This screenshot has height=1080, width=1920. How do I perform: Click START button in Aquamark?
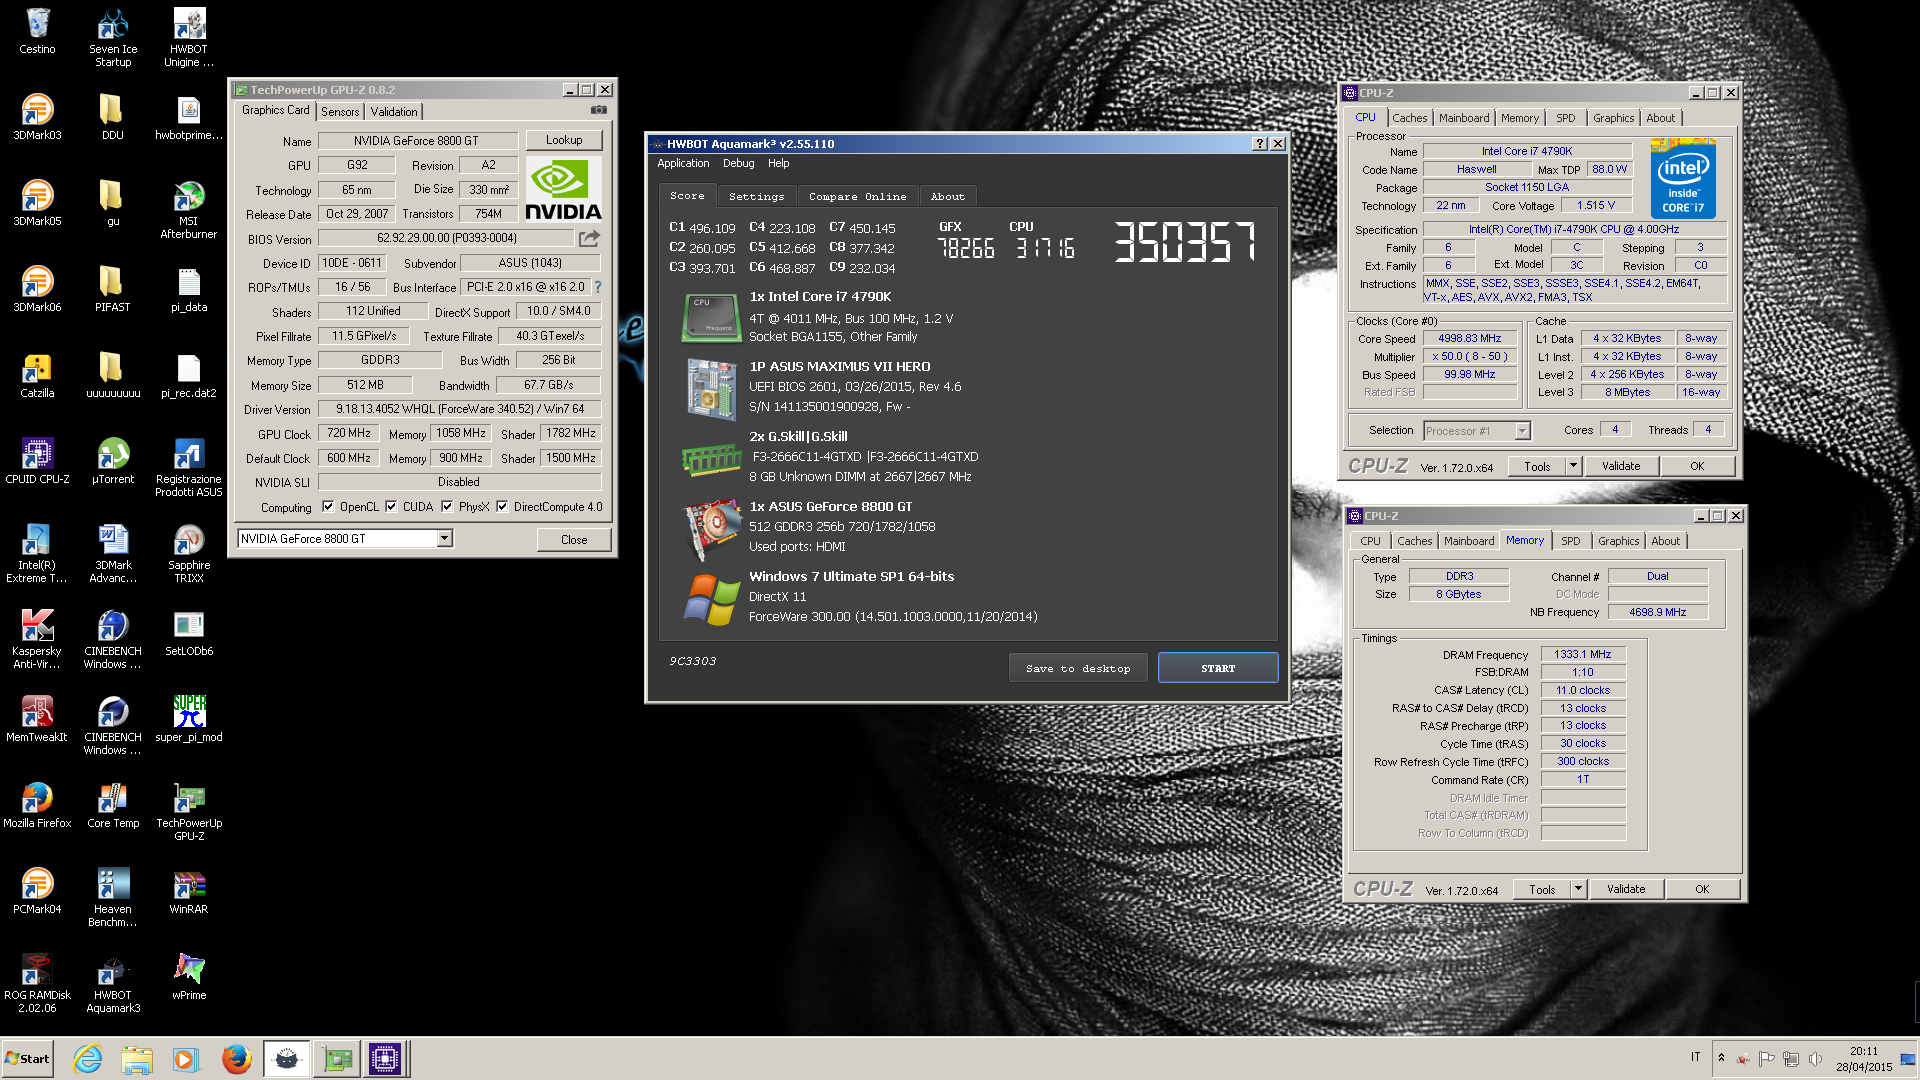1218,668
